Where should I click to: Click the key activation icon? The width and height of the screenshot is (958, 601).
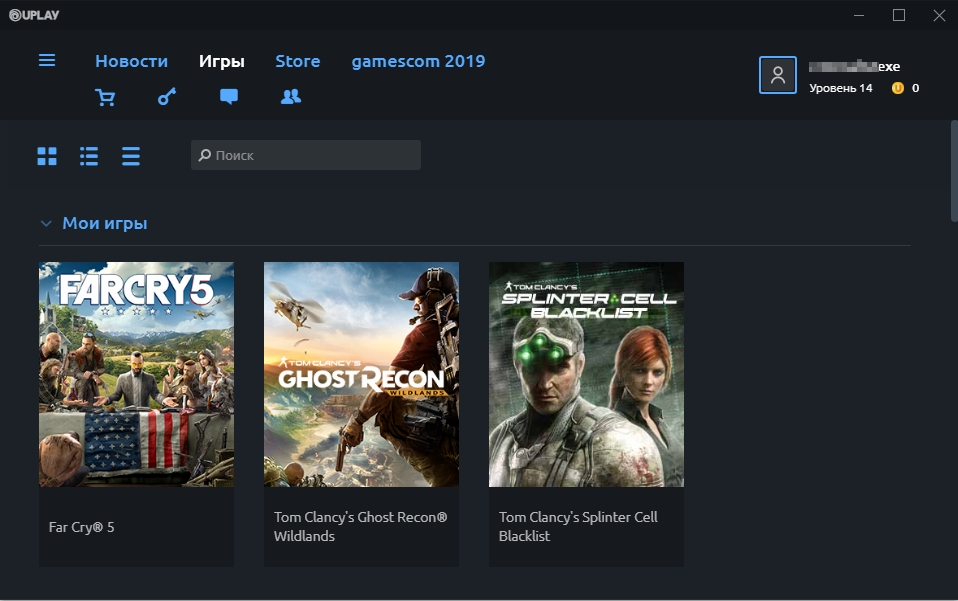167,97
